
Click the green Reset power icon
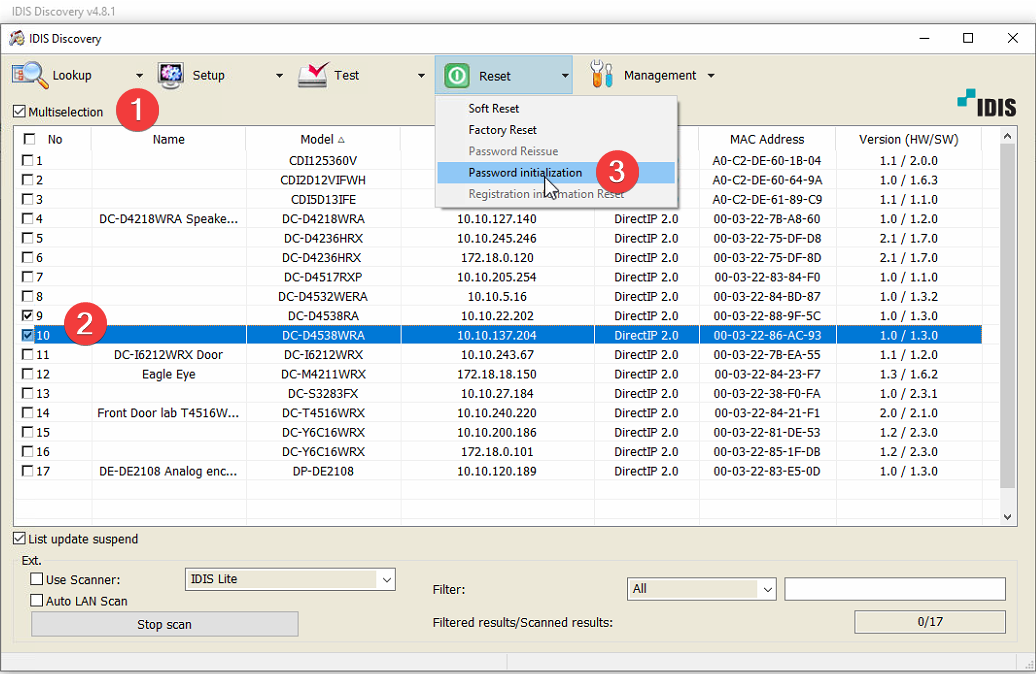coord(457,76)
